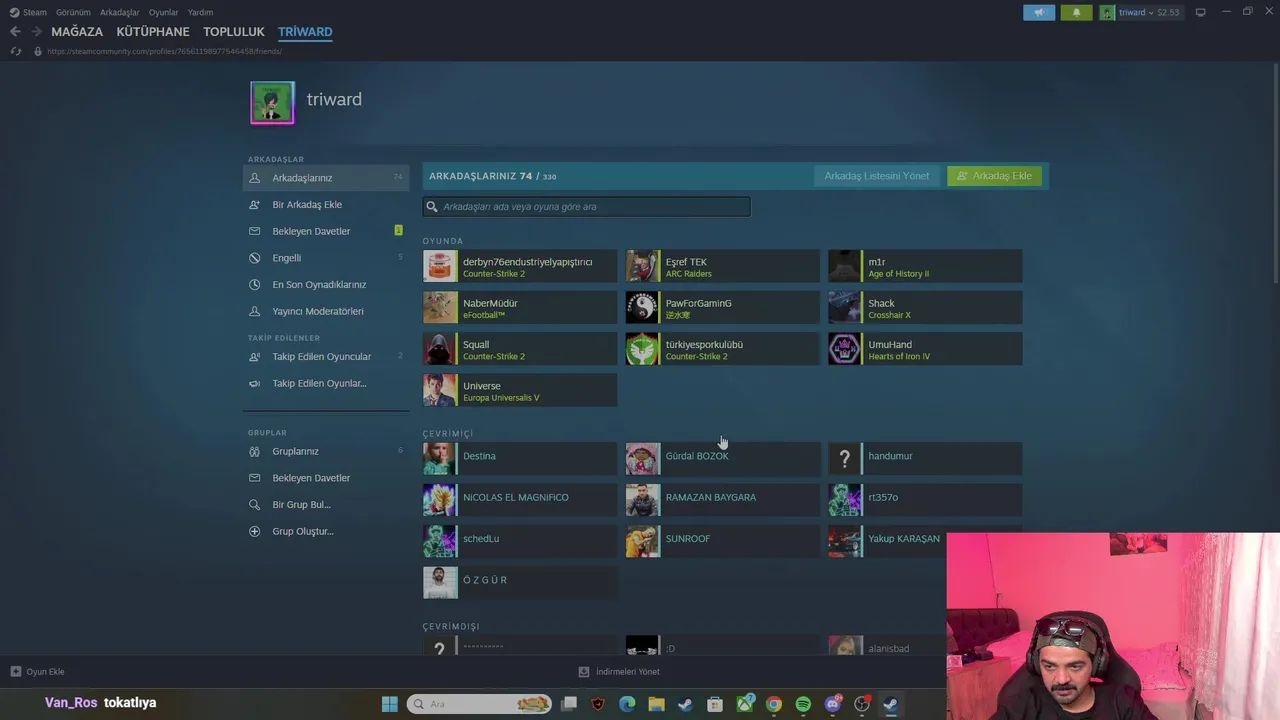Click the Arkadaş Listesini Yönet button
1280x720 pixels.
(x=877, y=176)
